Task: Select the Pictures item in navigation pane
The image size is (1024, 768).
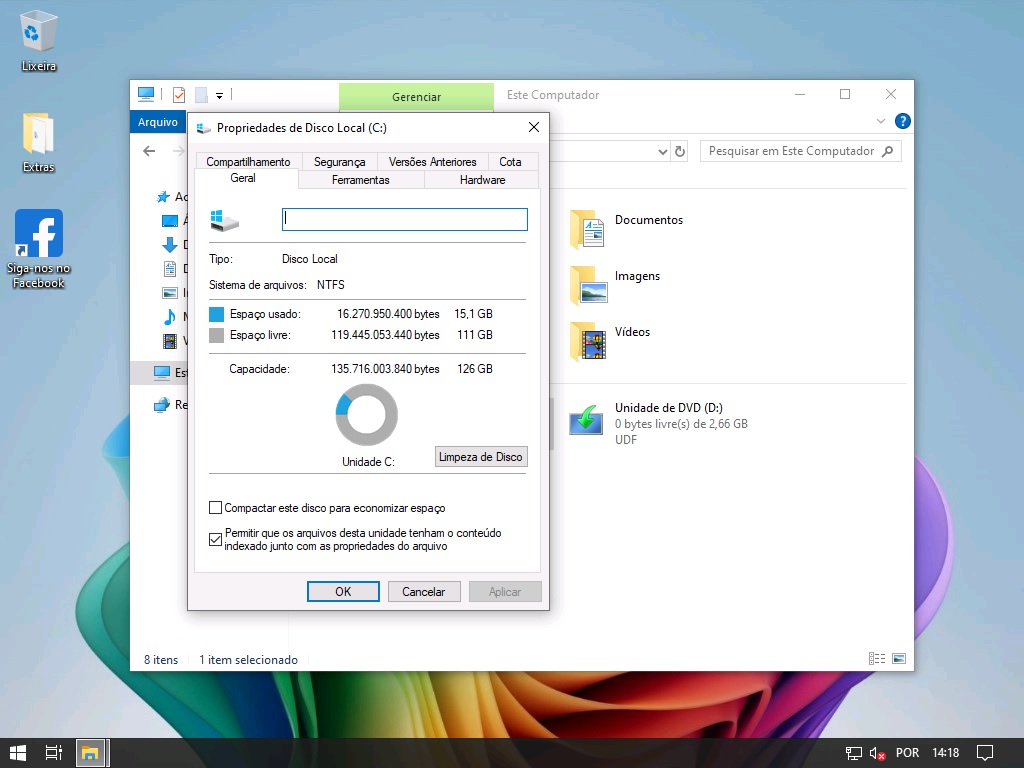Action: click(x=169, y=293)
